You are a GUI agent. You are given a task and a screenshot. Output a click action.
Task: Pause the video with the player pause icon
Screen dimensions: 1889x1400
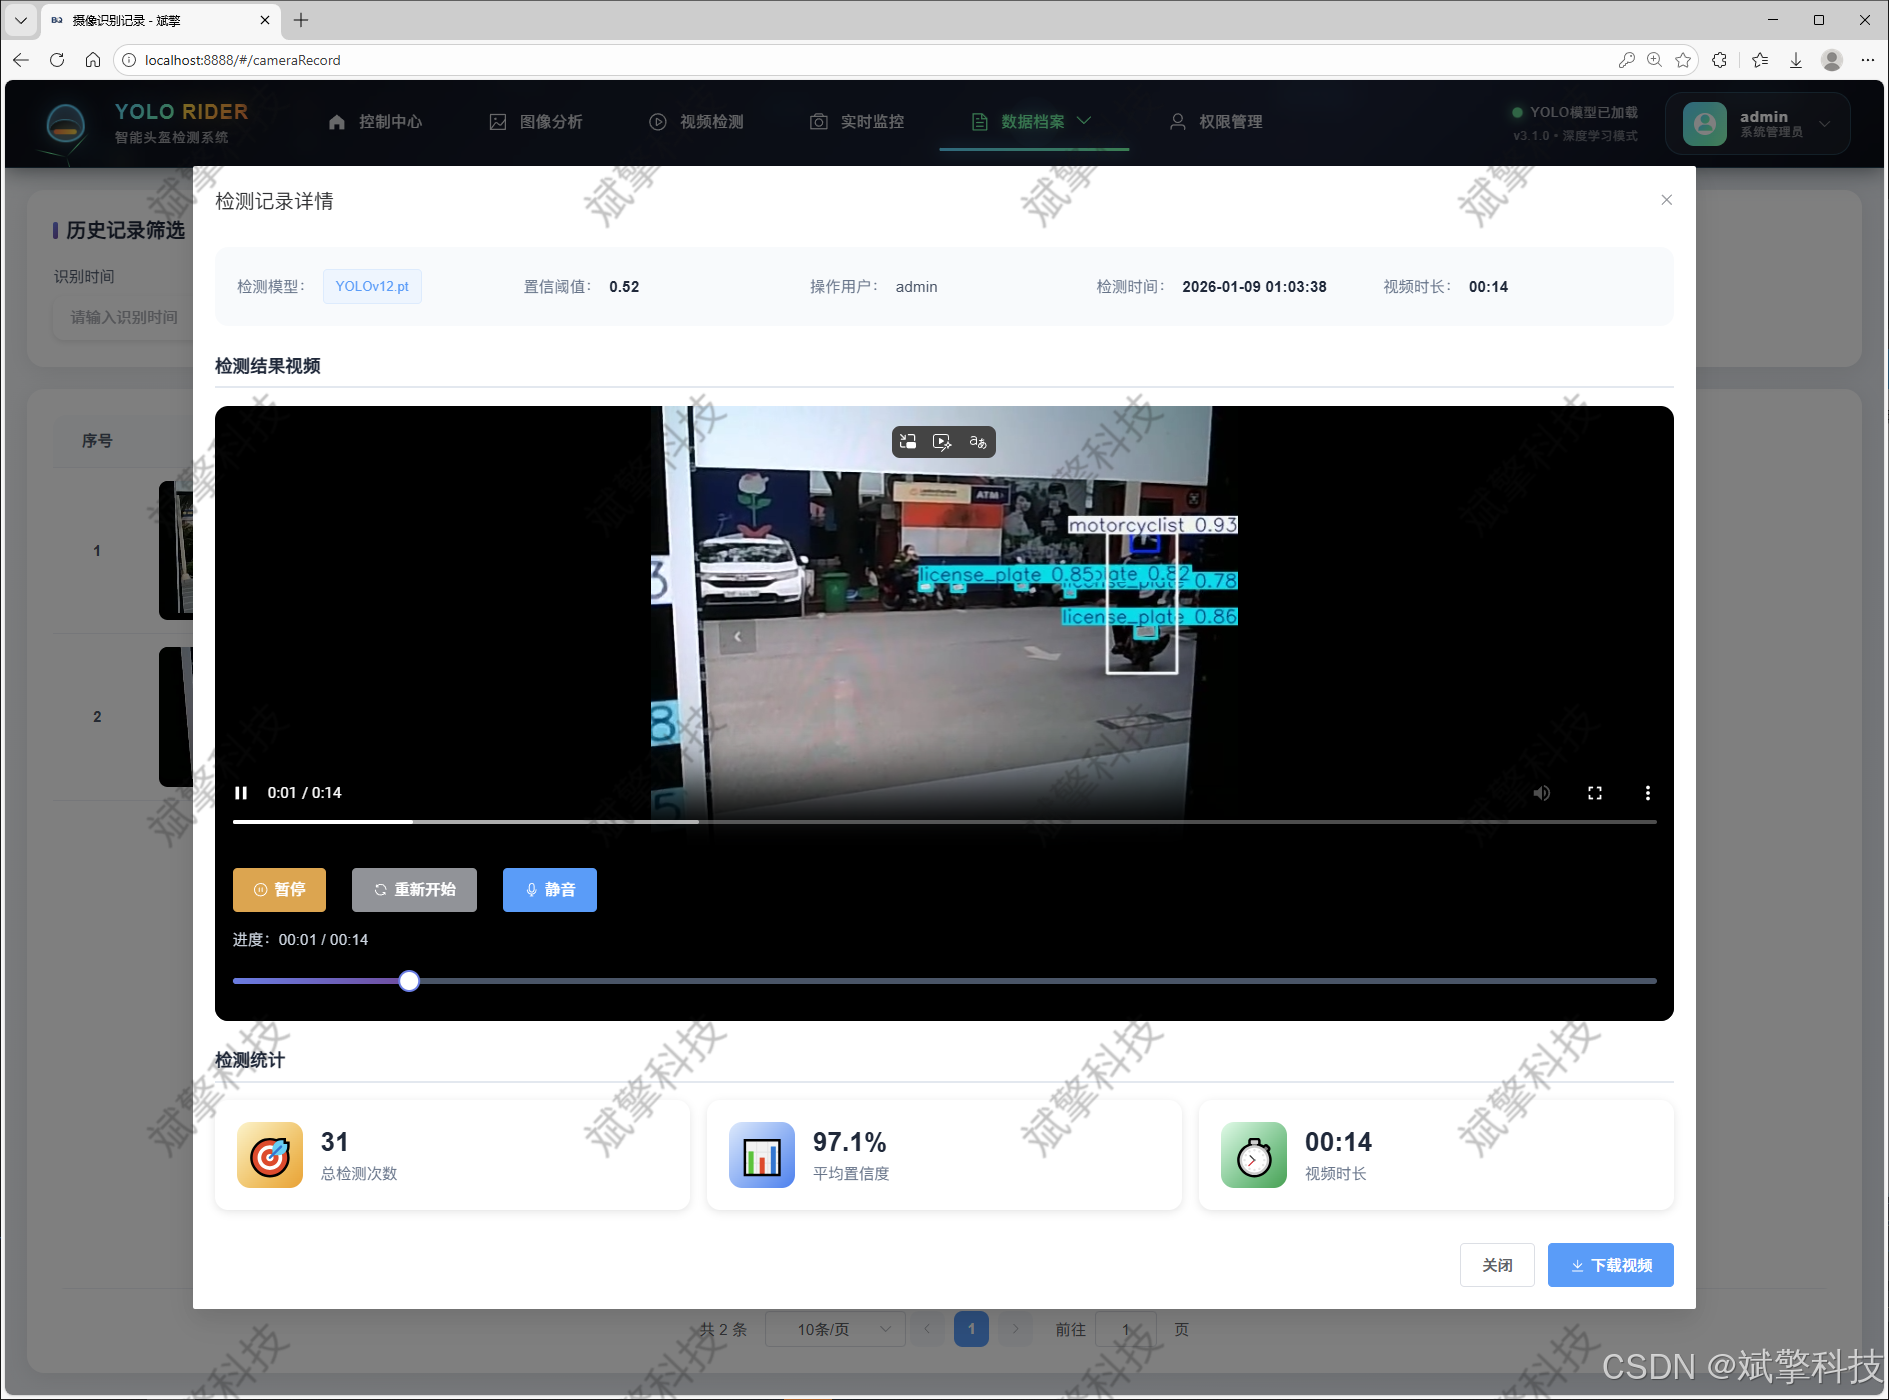coord(241,793)
